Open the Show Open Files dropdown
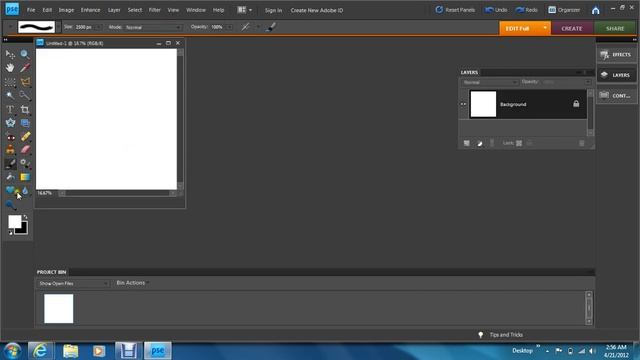Viewport: 640px width, 360px height. [x=73, y=283]
